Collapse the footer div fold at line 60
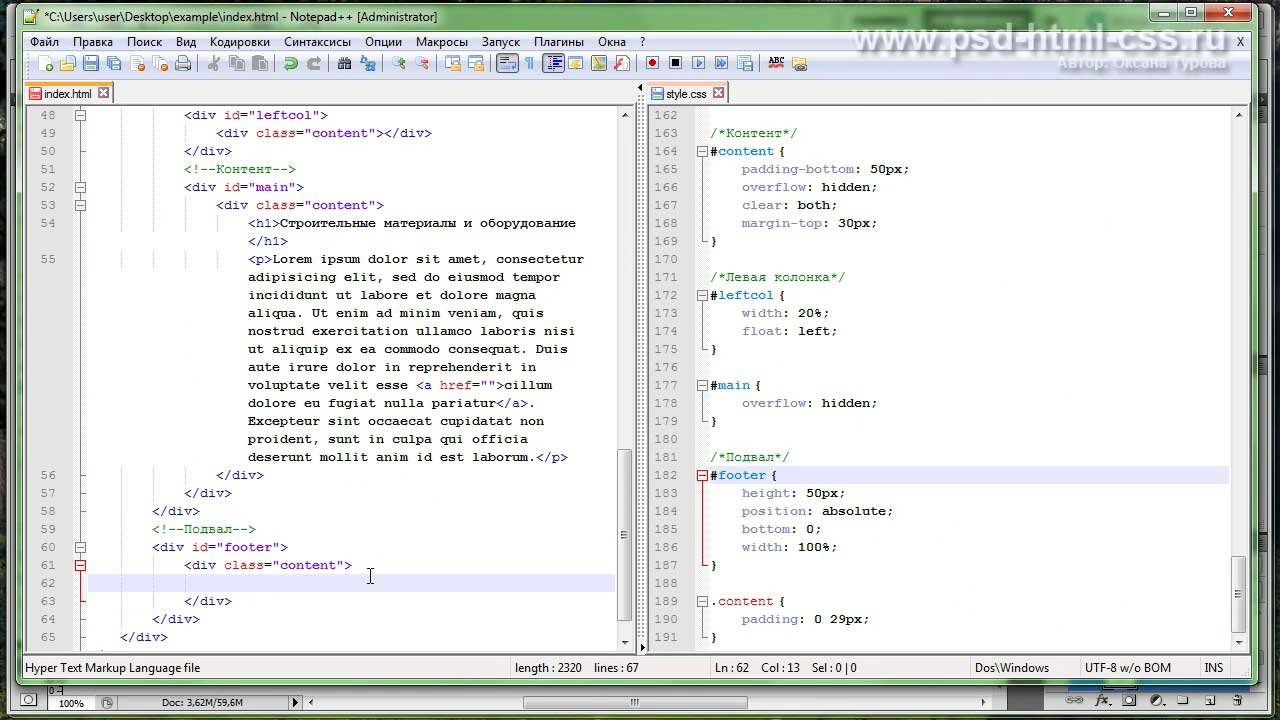 [80, 547]
